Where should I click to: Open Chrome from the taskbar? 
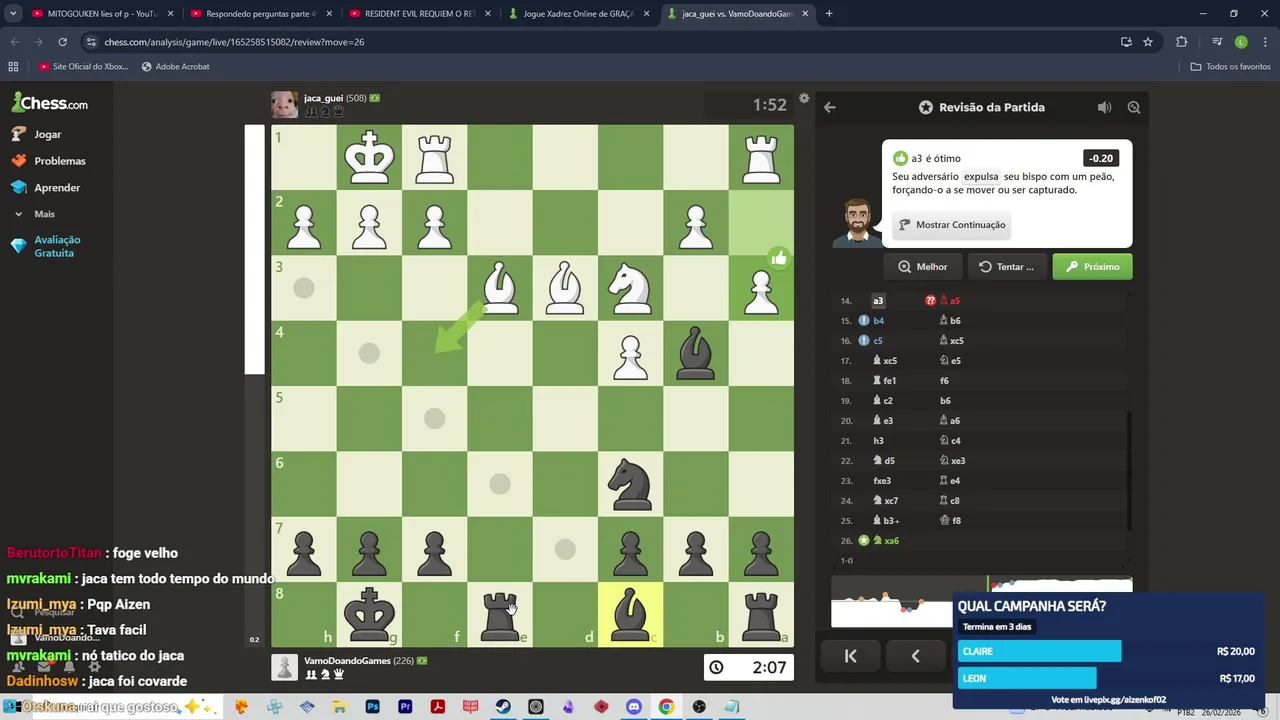click(666, 707)
